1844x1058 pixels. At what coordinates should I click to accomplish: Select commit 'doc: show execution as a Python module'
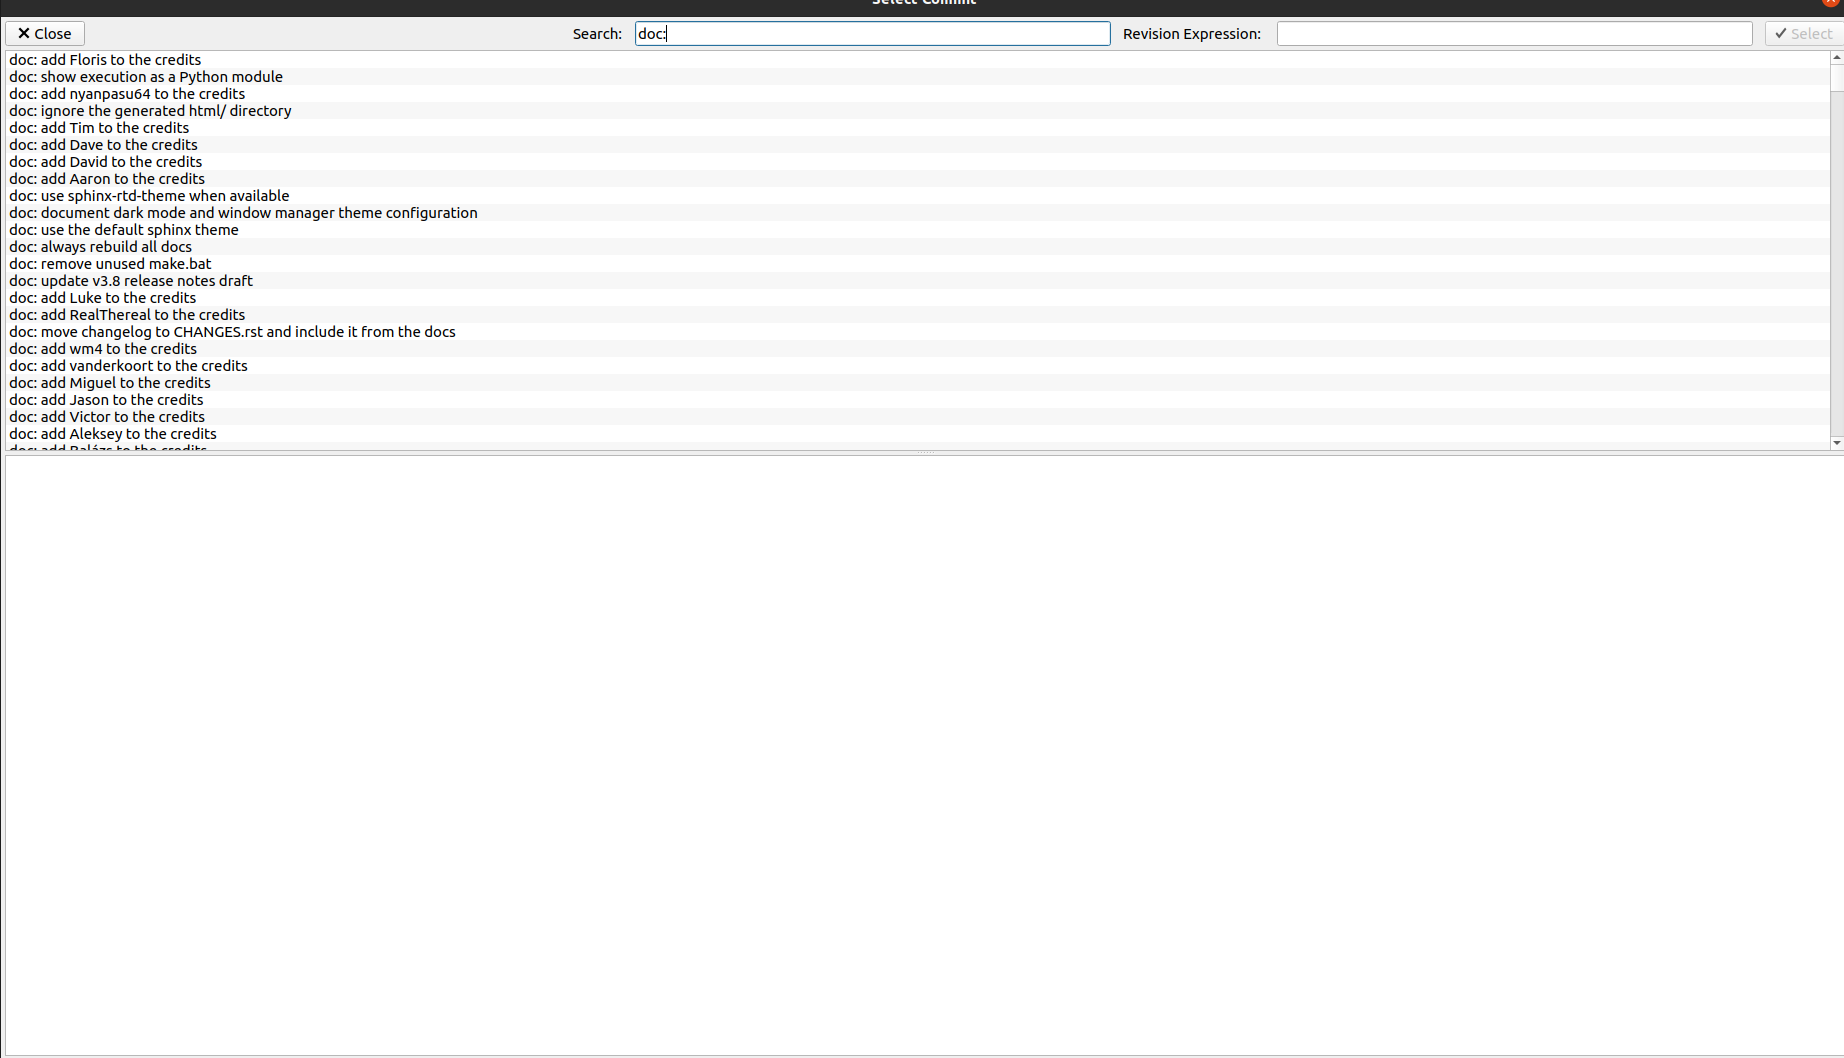point(145,76)
